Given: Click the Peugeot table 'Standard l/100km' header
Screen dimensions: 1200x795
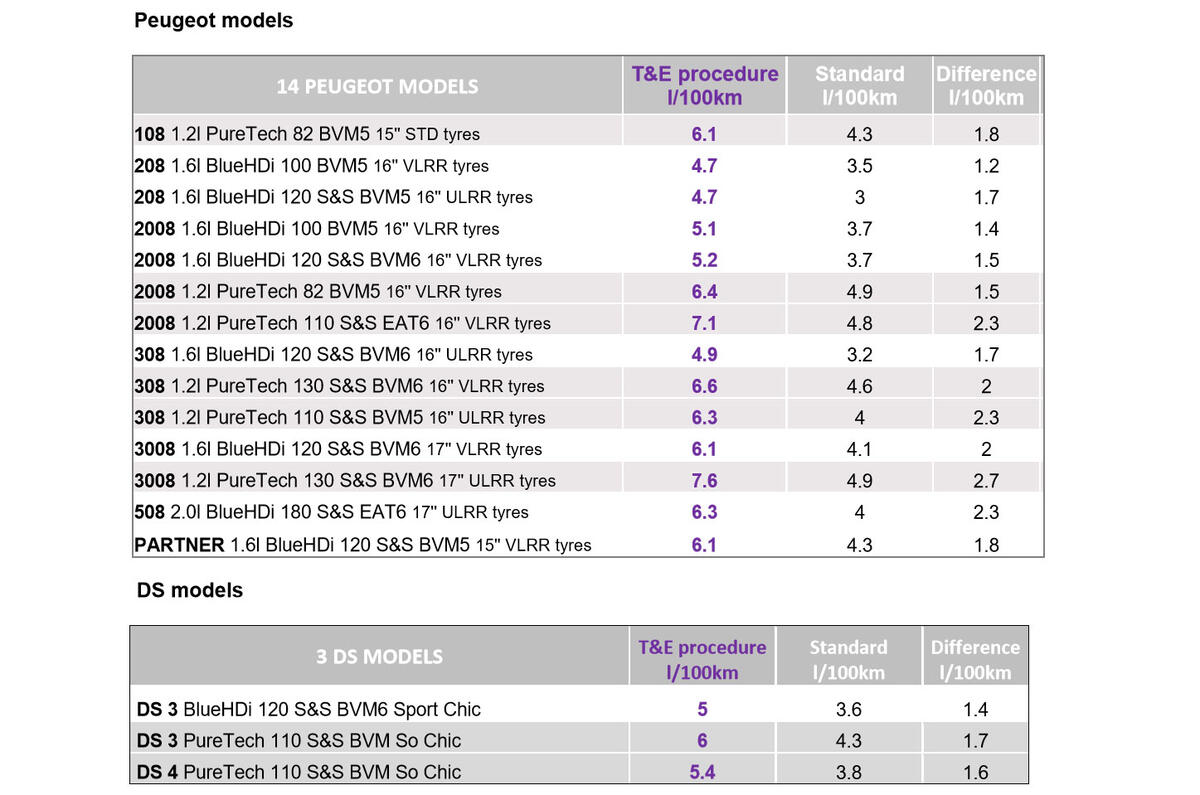Looking at the screenshot, I should (x=859, y=86).
